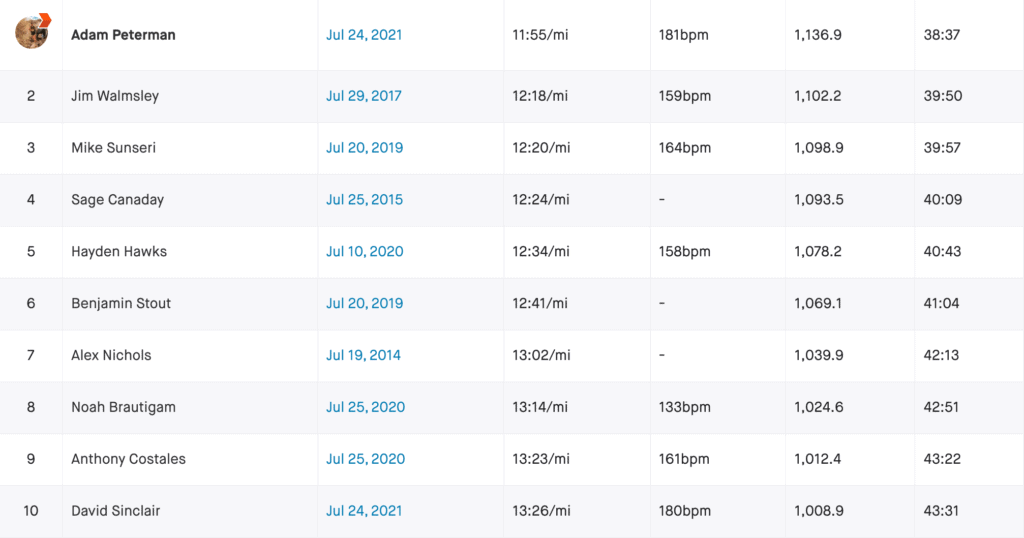
Task: Click Noah Brautigam's name in row 8
Action: point(123,407)
